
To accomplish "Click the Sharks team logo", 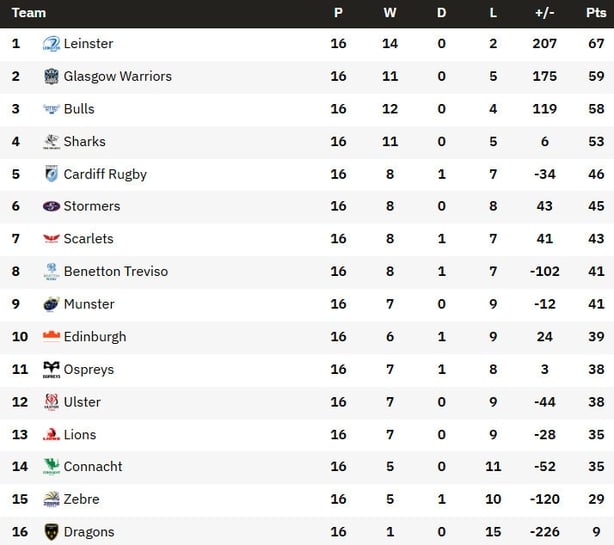I will point(51,142).
